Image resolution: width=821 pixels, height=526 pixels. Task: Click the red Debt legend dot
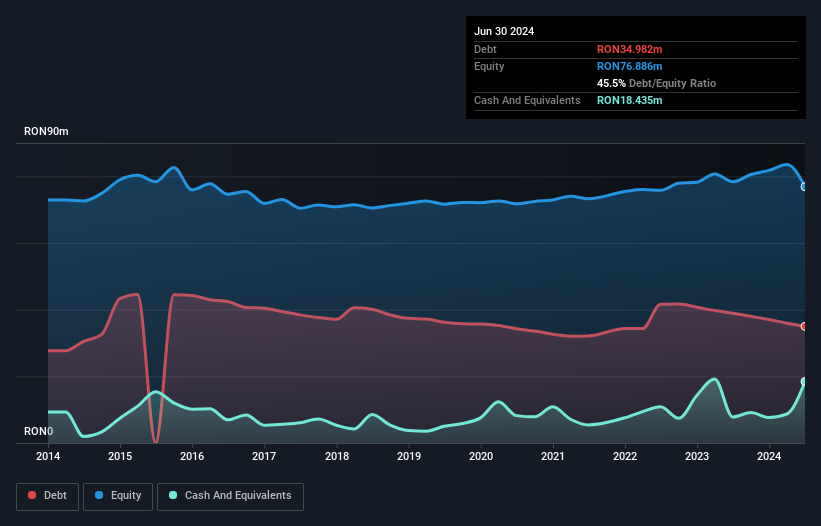32,495
